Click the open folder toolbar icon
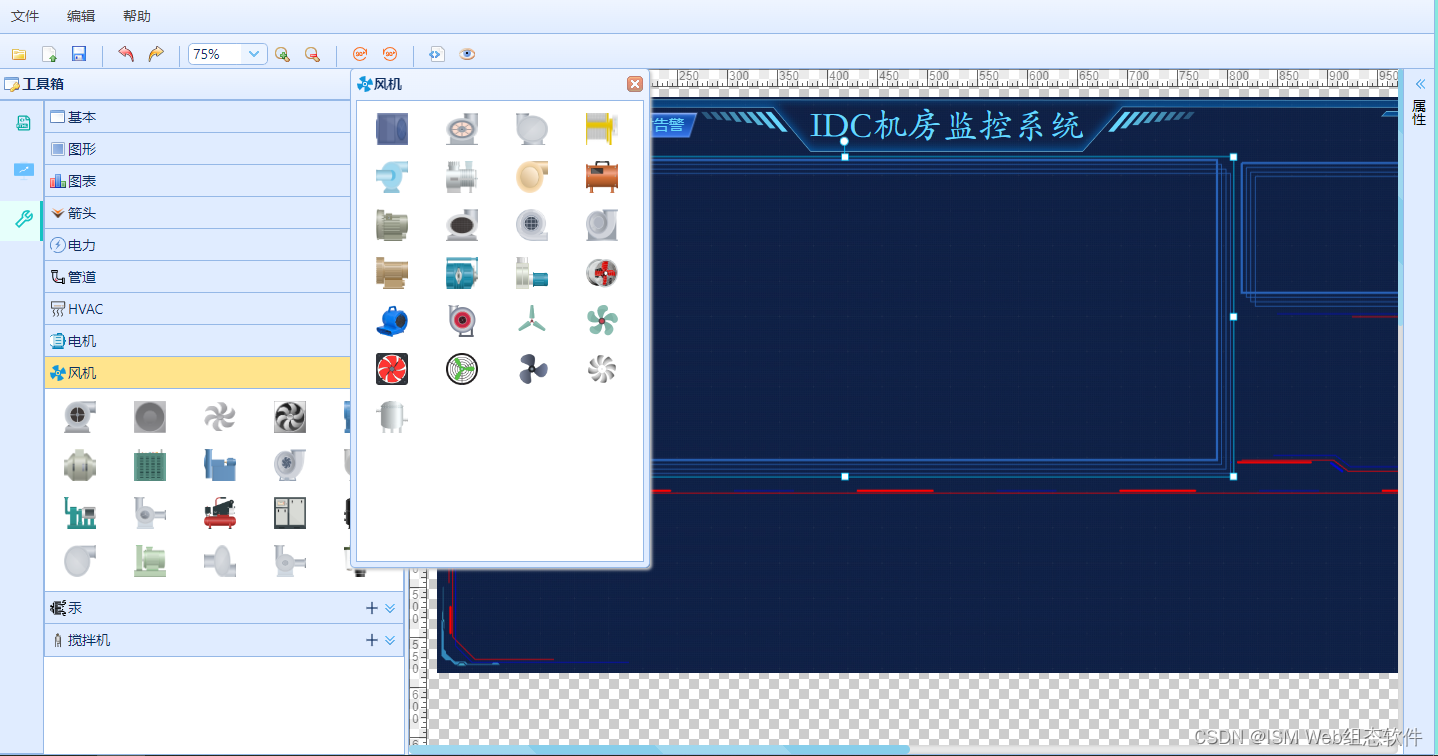 [x=18, y=54]
